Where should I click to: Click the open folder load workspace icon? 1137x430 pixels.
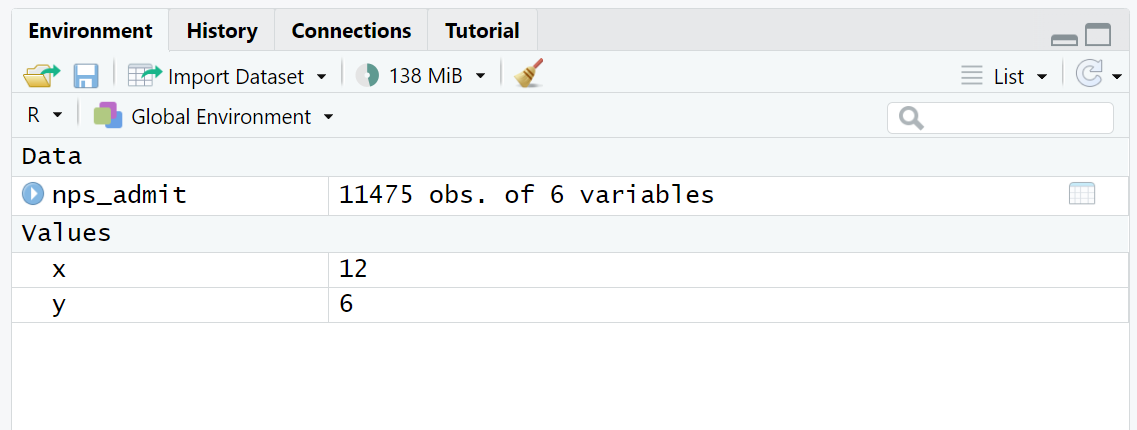click(x=41, y=75)
